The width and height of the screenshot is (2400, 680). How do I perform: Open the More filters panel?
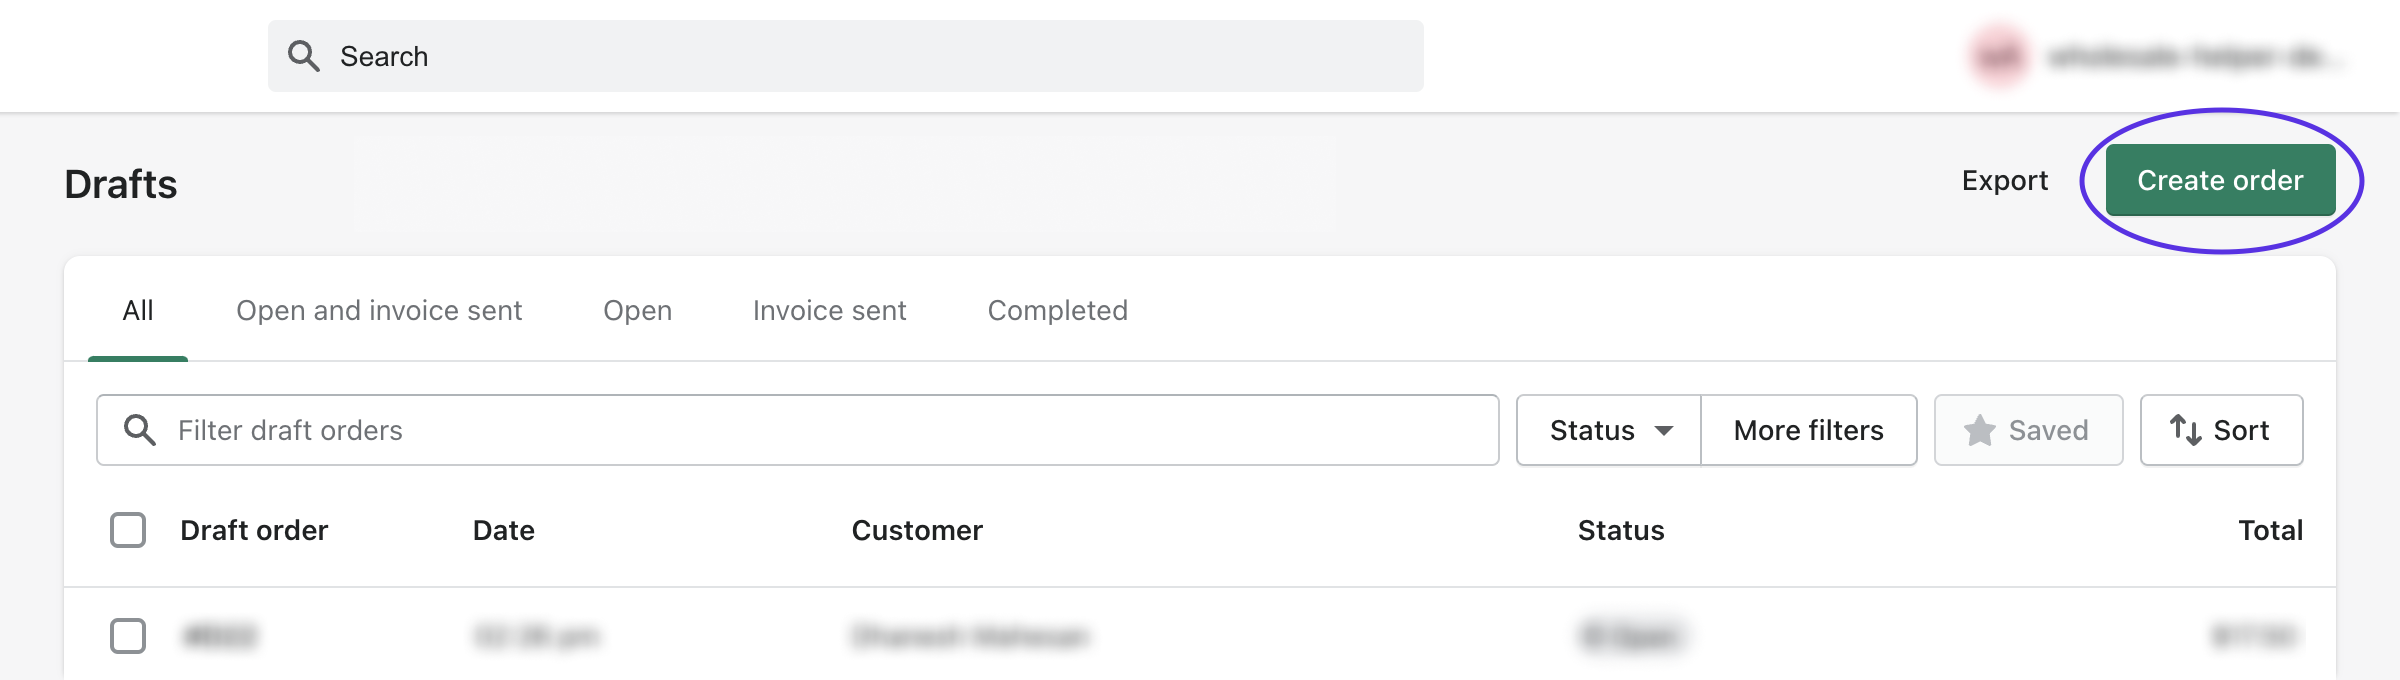1809,430
